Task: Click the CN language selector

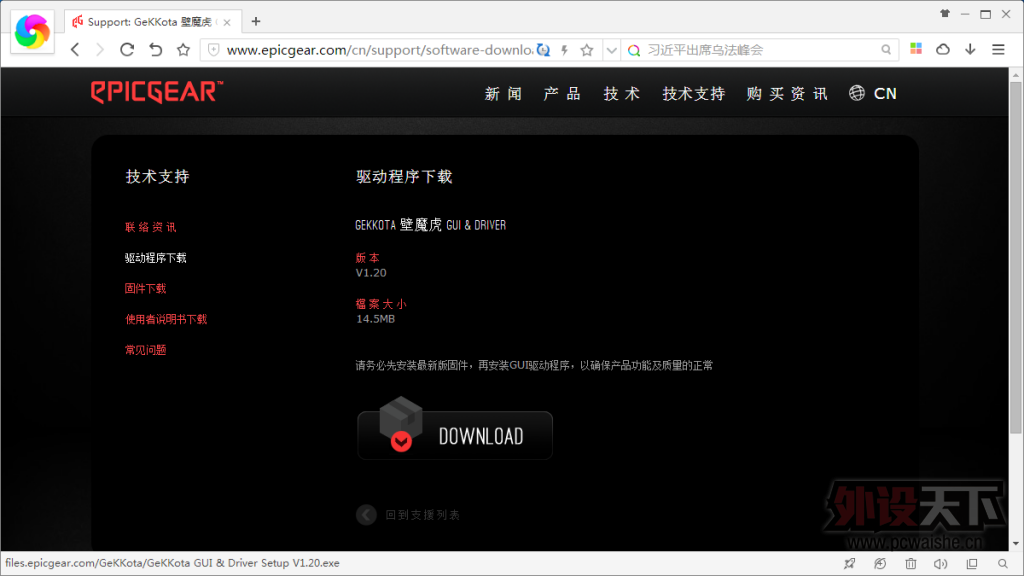Action: (885, 93)
